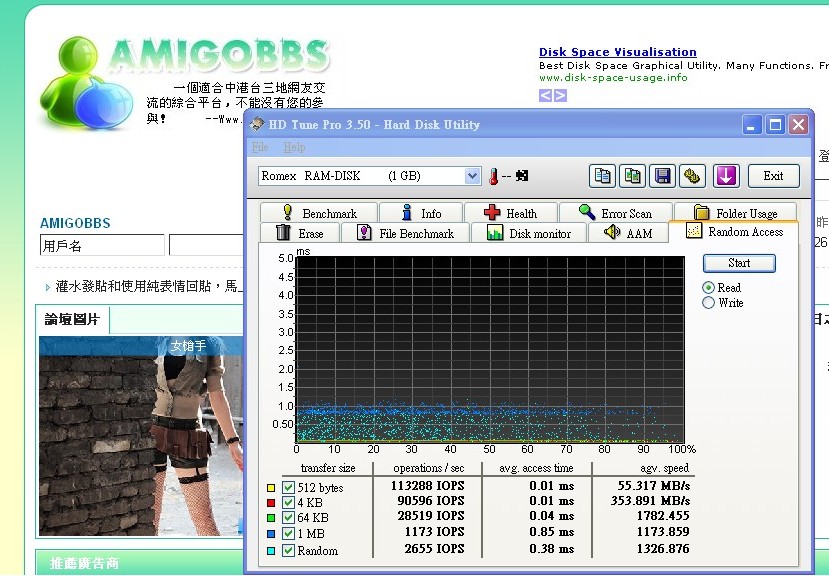Click the Exit button
This screenshot has height=576, width=829.
point(773,176)
